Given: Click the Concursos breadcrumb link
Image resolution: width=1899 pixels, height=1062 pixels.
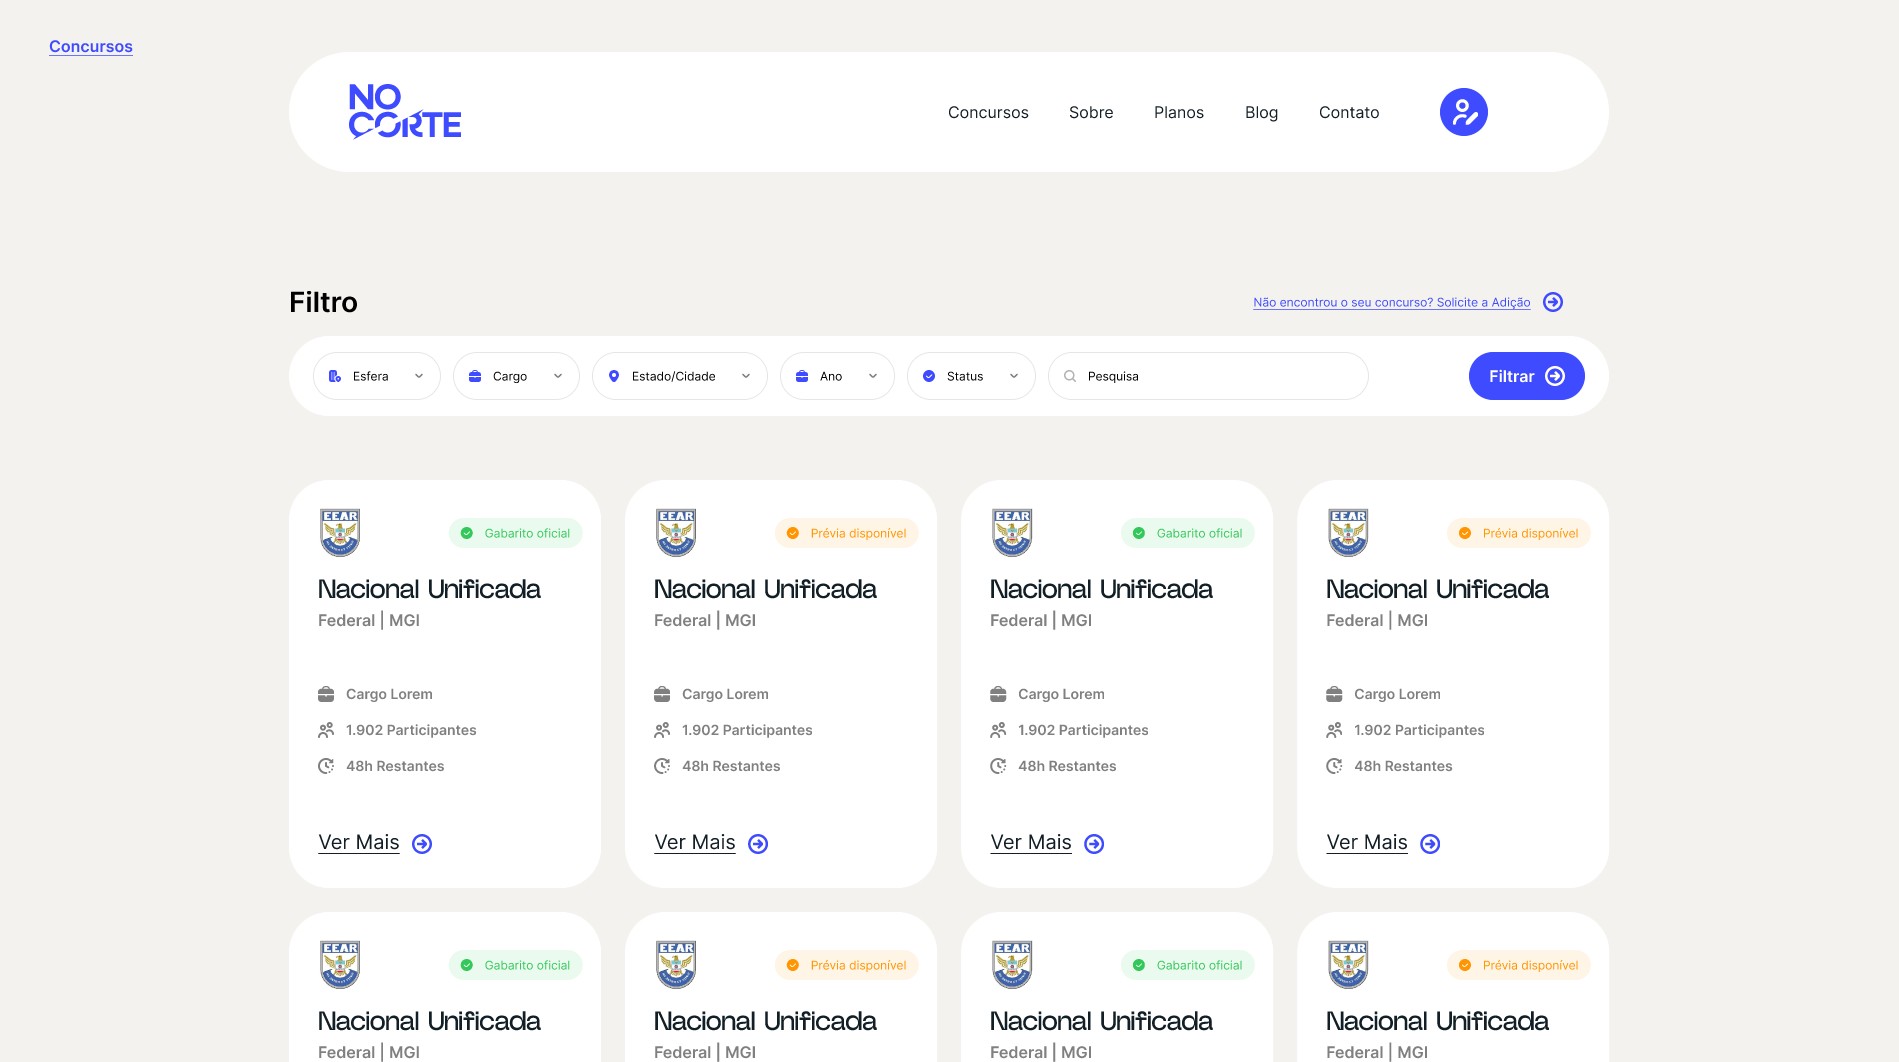Looking at the screenshot, I should 91,46.
